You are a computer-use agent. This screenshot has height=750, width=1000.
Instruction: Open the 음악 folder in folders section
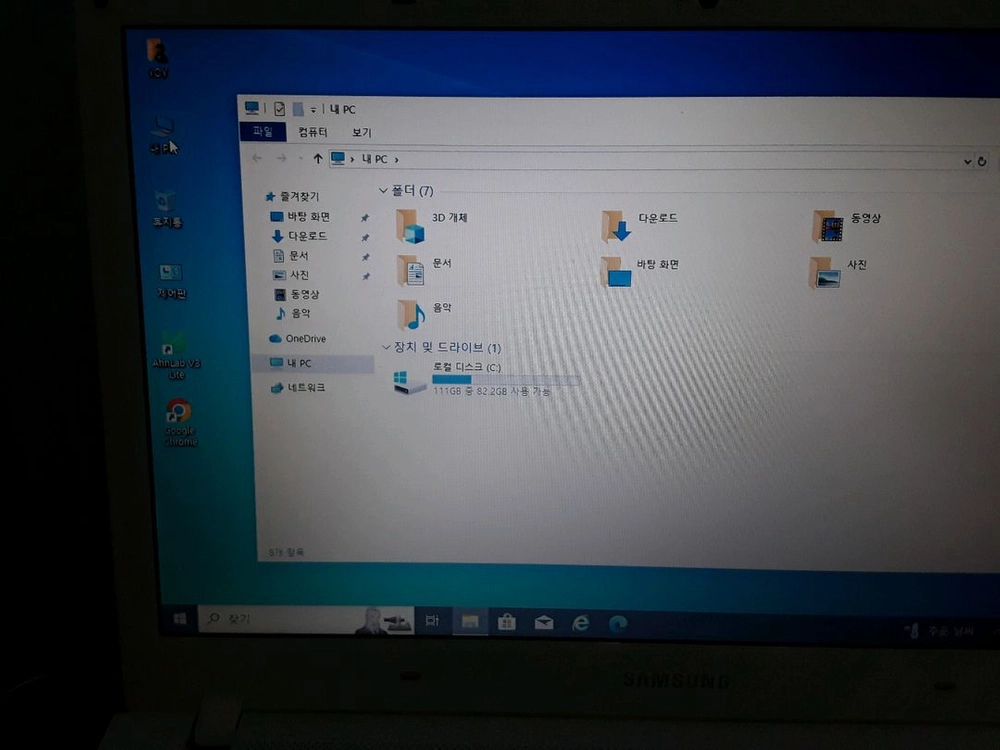point(423,314)
